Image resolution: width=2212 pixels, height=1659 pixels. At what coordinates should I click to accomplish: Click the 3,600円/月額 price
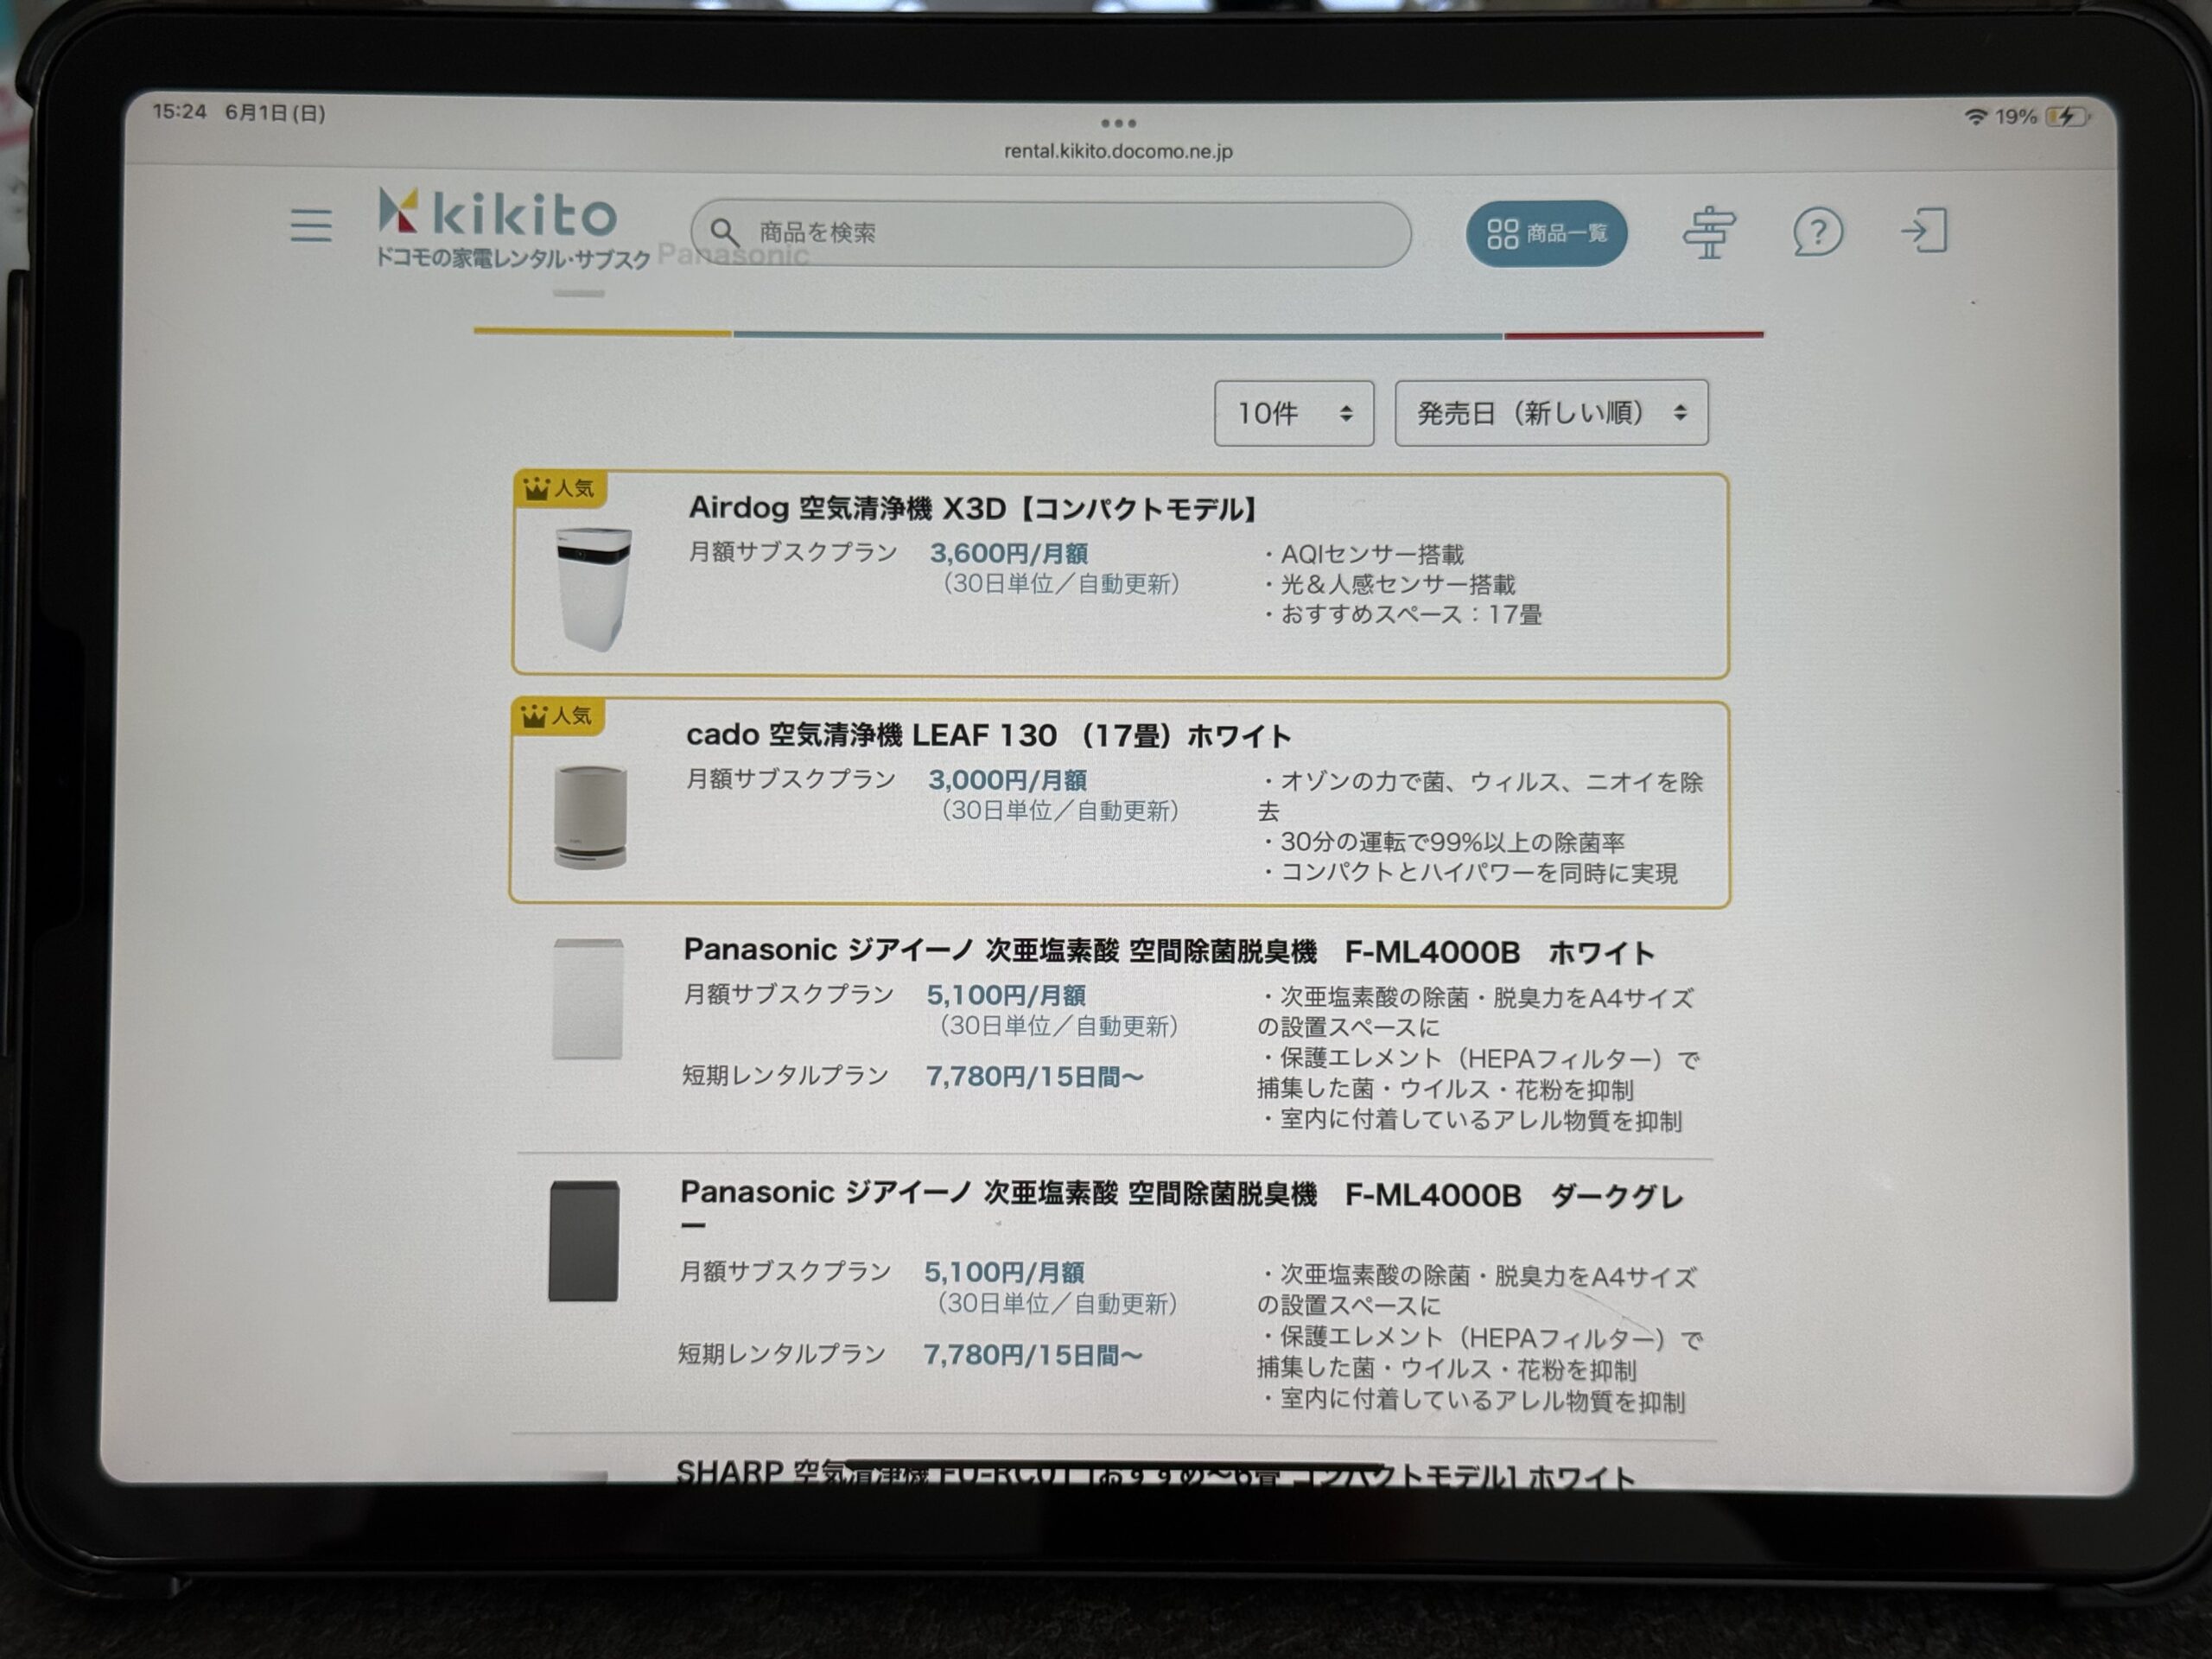1009,553
